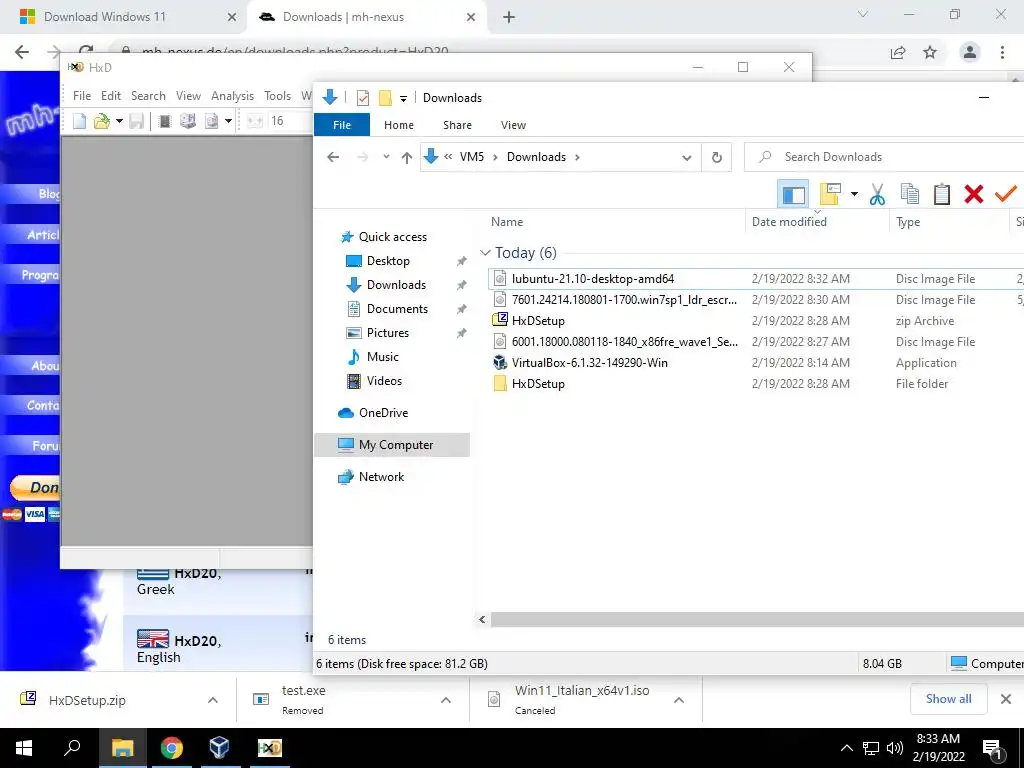
Task: Open Documents in the navigation pane
Action: (x=397, y=309)
